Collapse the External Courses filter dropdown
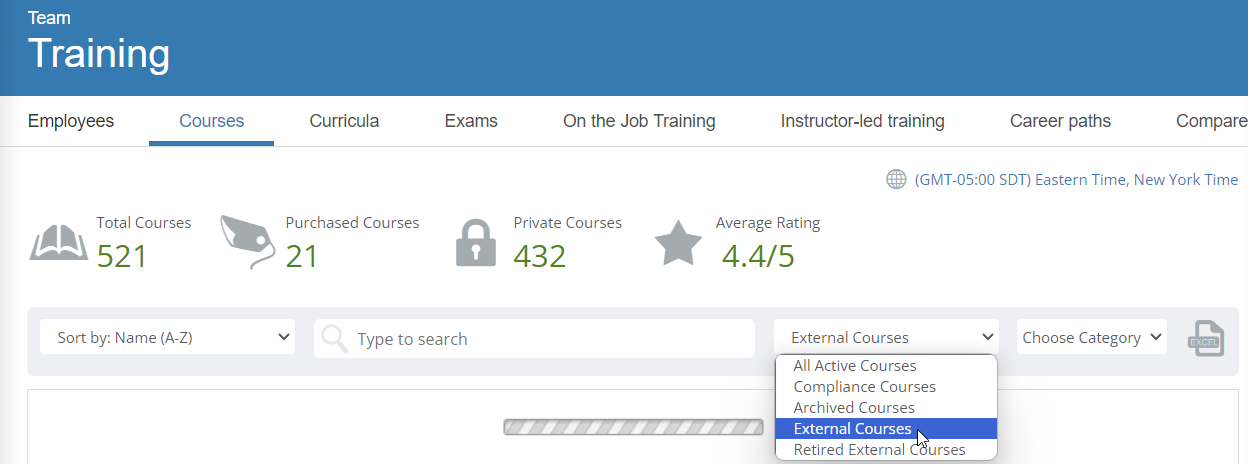This screenshot has width=1248, height=464. pyautogui.click(x=886, y=337)
